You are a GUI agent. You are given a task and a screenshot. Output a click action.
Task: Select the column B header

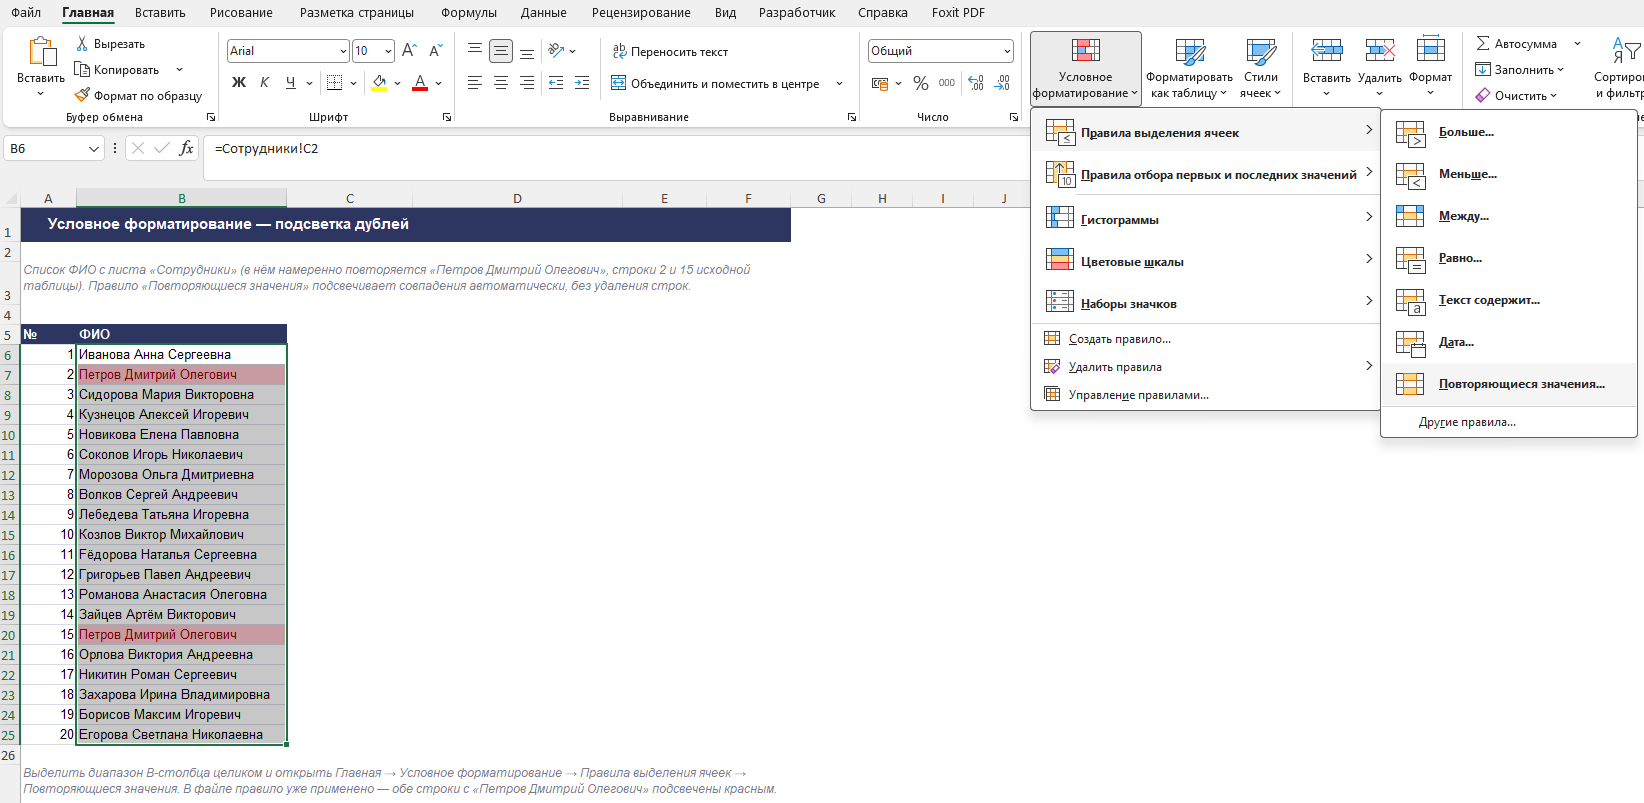[x=181, y=198]
